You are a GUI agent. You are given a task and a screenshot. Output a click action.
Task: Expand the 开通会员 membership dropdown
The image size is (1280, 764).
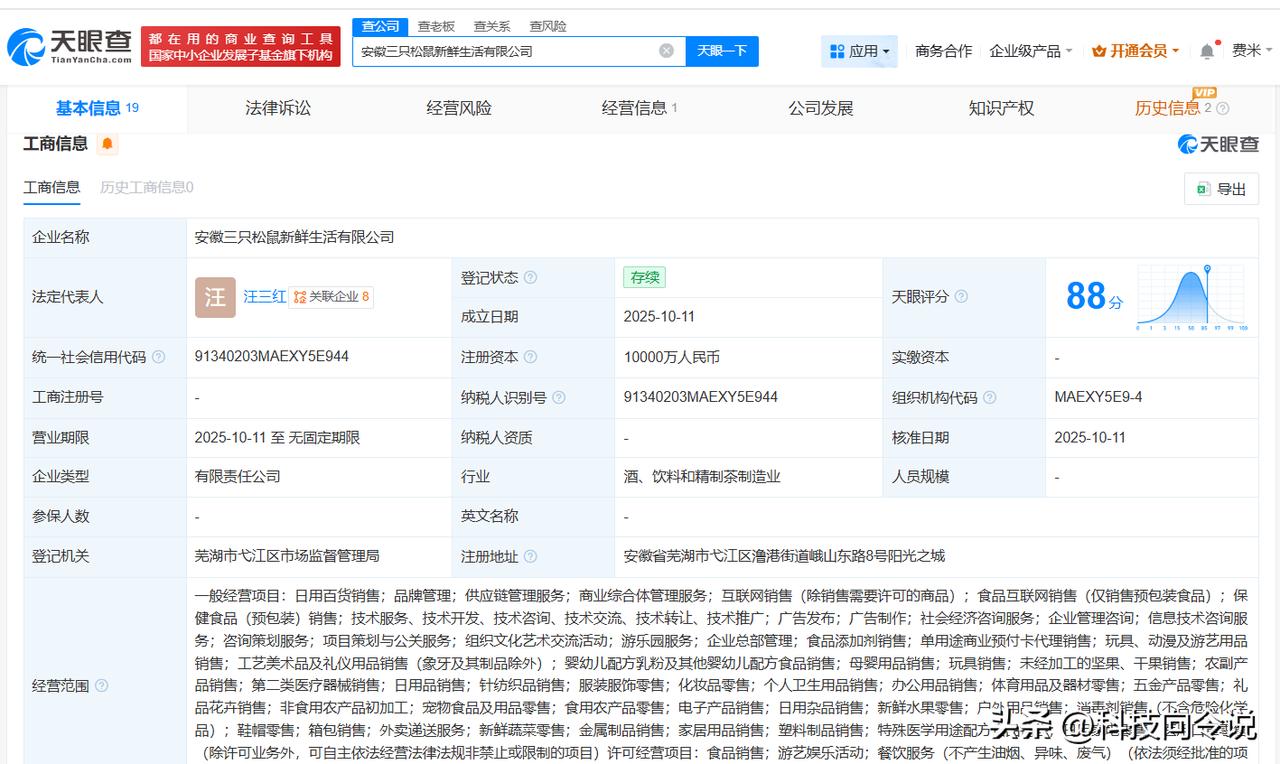(x=1135, y=51)
